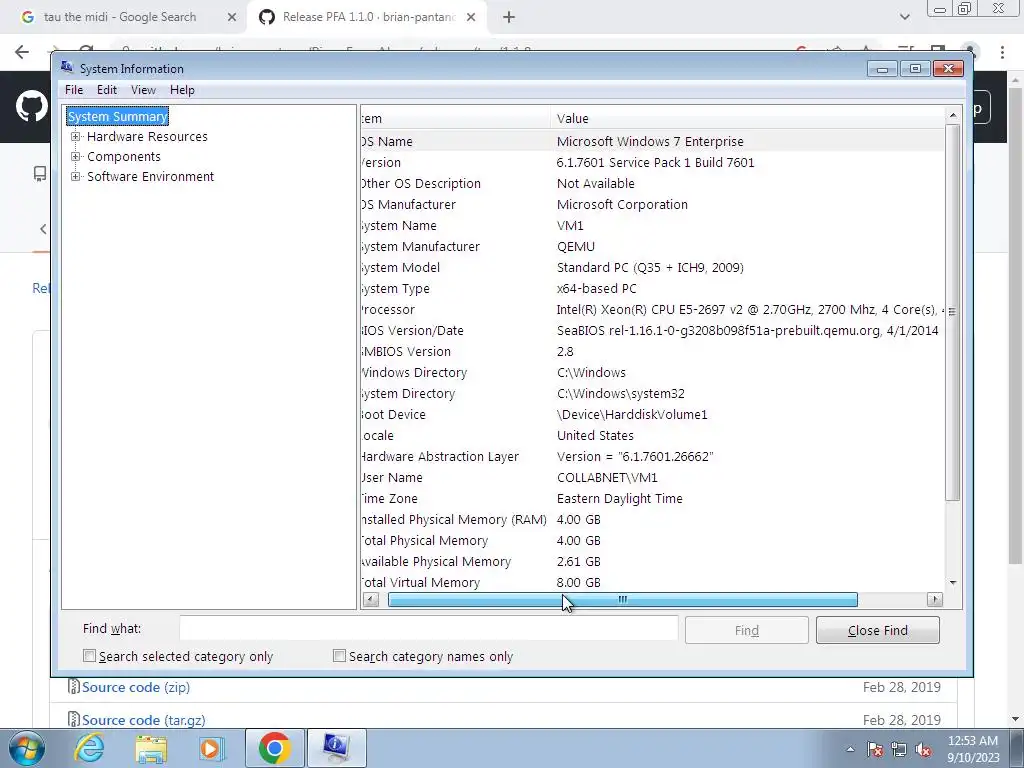Select the Total Virtual Memory row
1024x768 pixels.
click(652, 583)
